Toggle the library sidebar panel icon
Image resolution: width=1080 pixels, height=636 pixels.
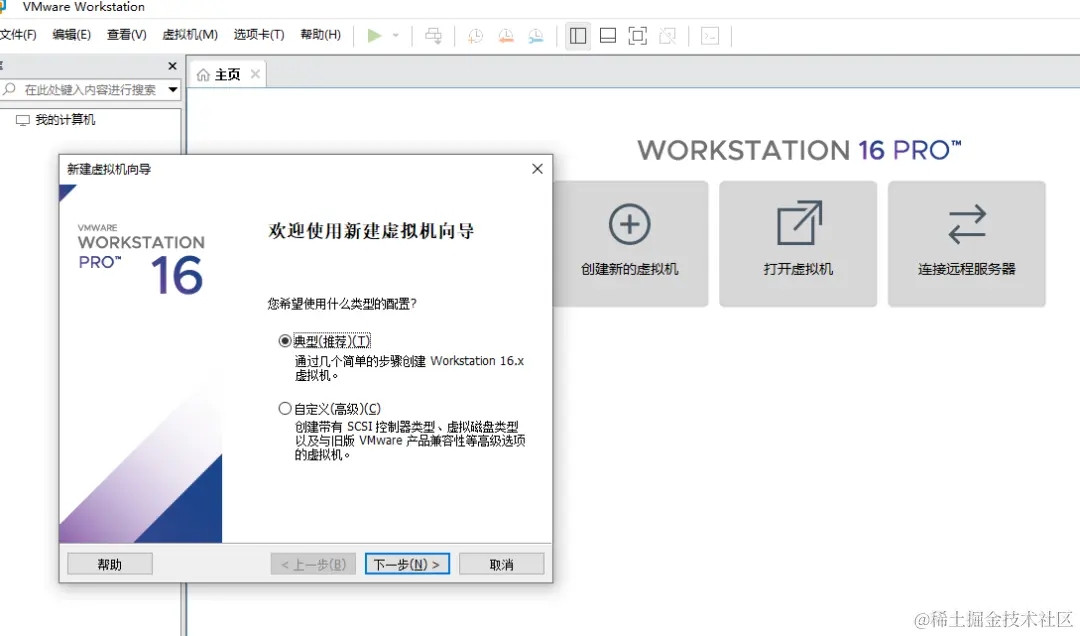578,35
